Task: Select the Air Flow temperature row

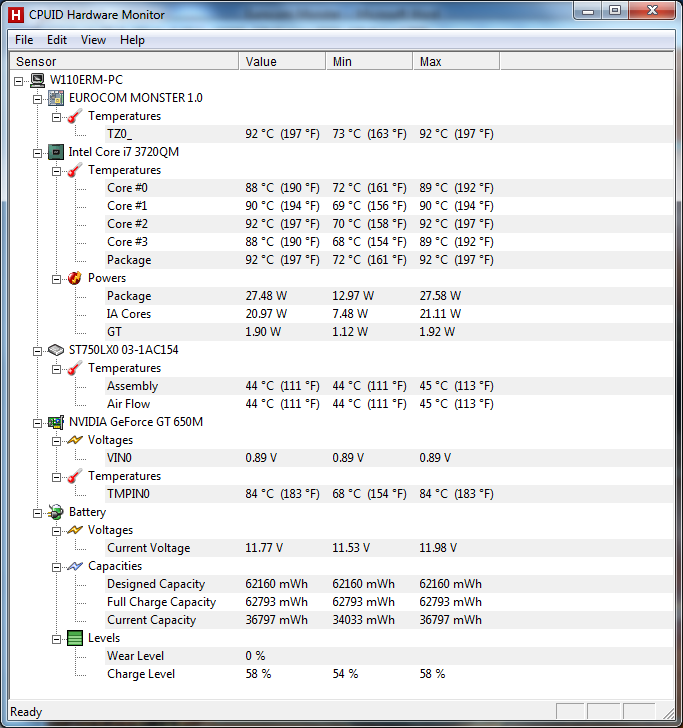Action: (x=389, y=404)
